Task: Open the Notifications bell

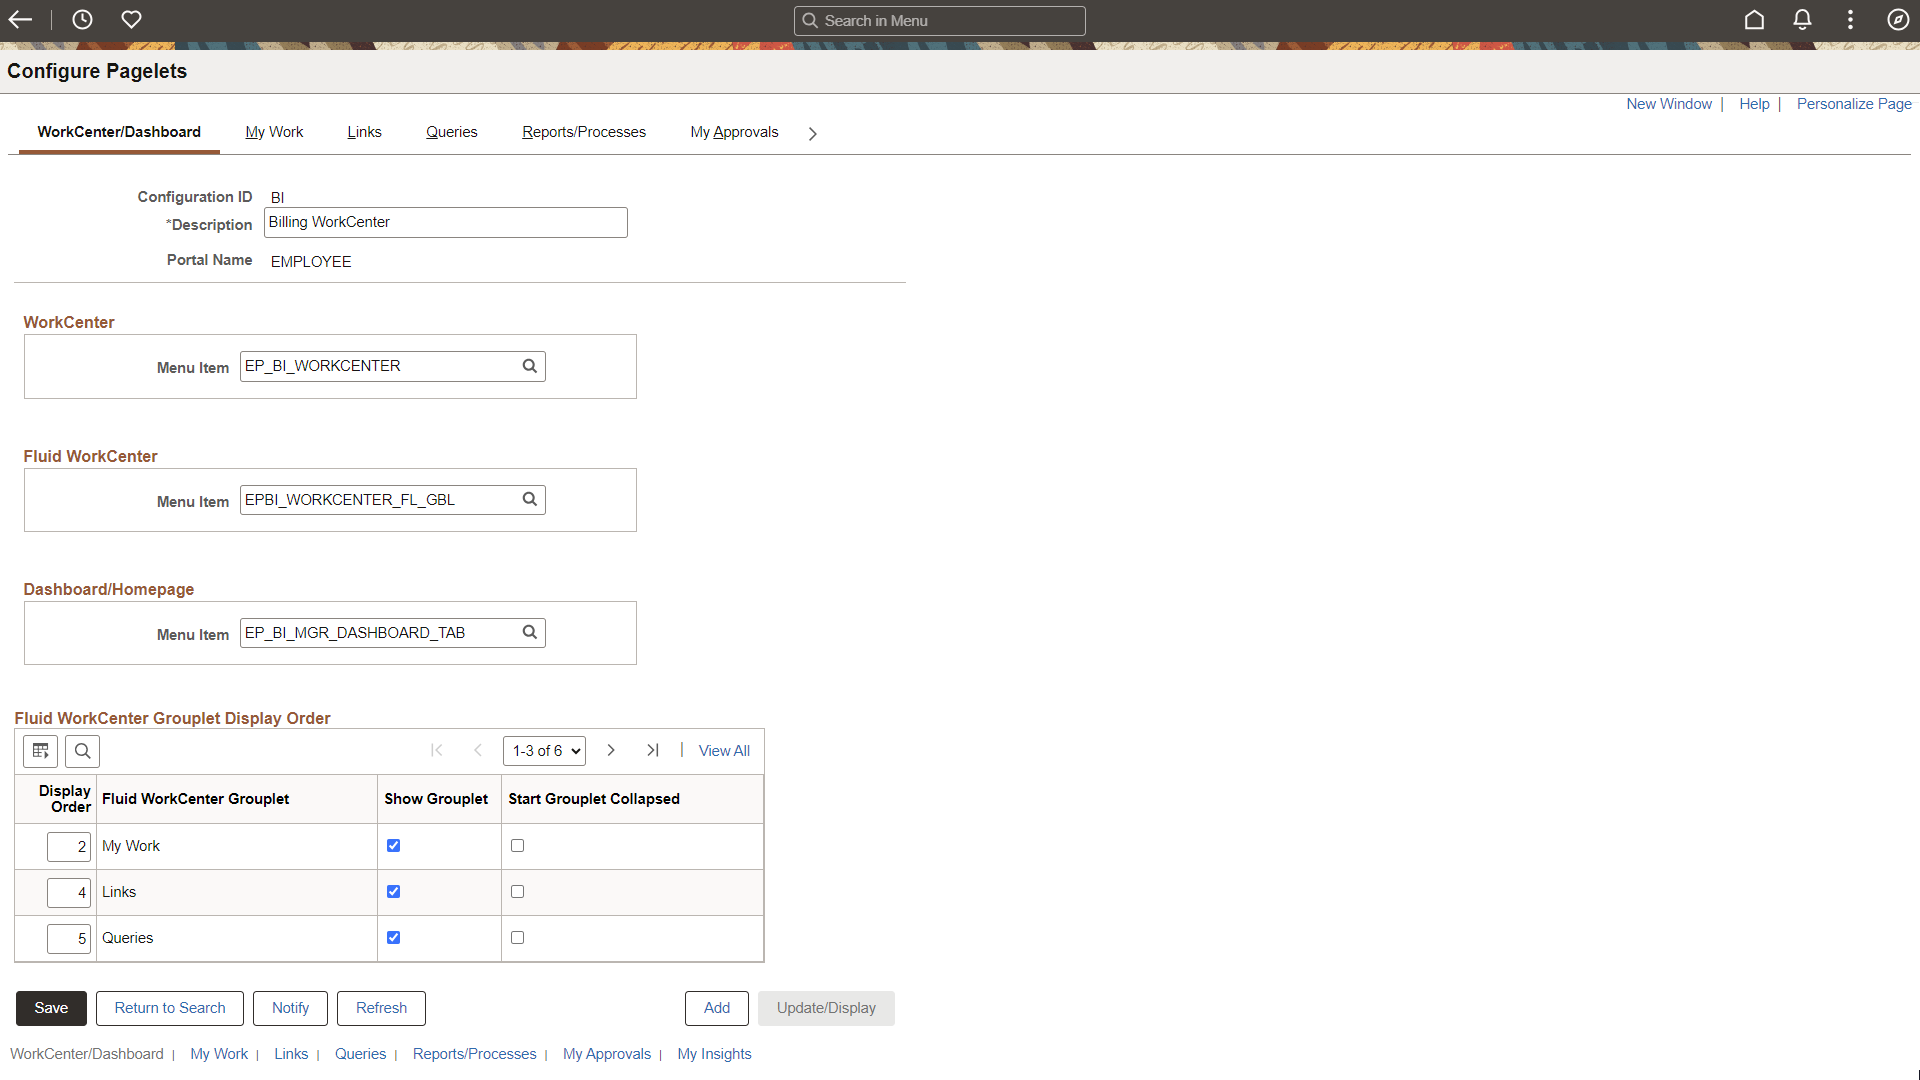Action: [x=1801, y=19]
